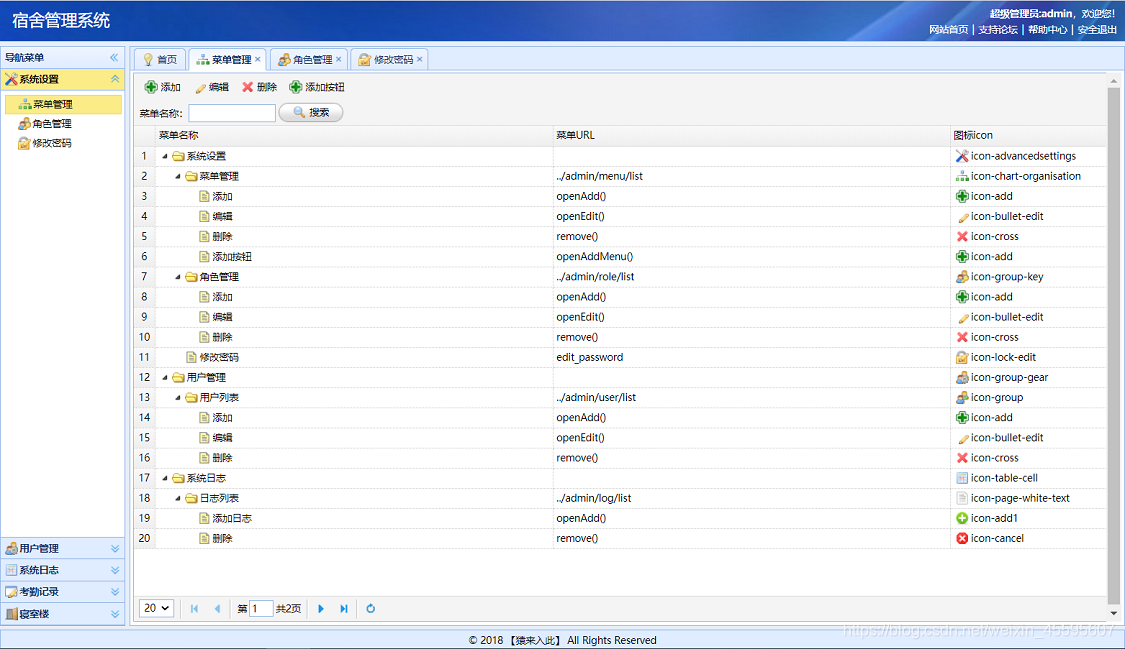Open the page size dropdown showing 20
The width and height of the screenshot is (1125, 649).
(x=156, y=608)
